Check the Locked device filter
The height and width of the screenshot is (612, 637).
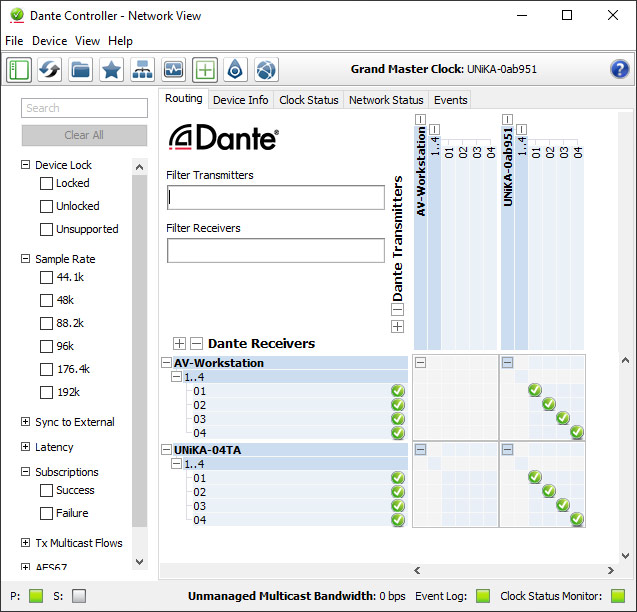(x=46, y=183)
